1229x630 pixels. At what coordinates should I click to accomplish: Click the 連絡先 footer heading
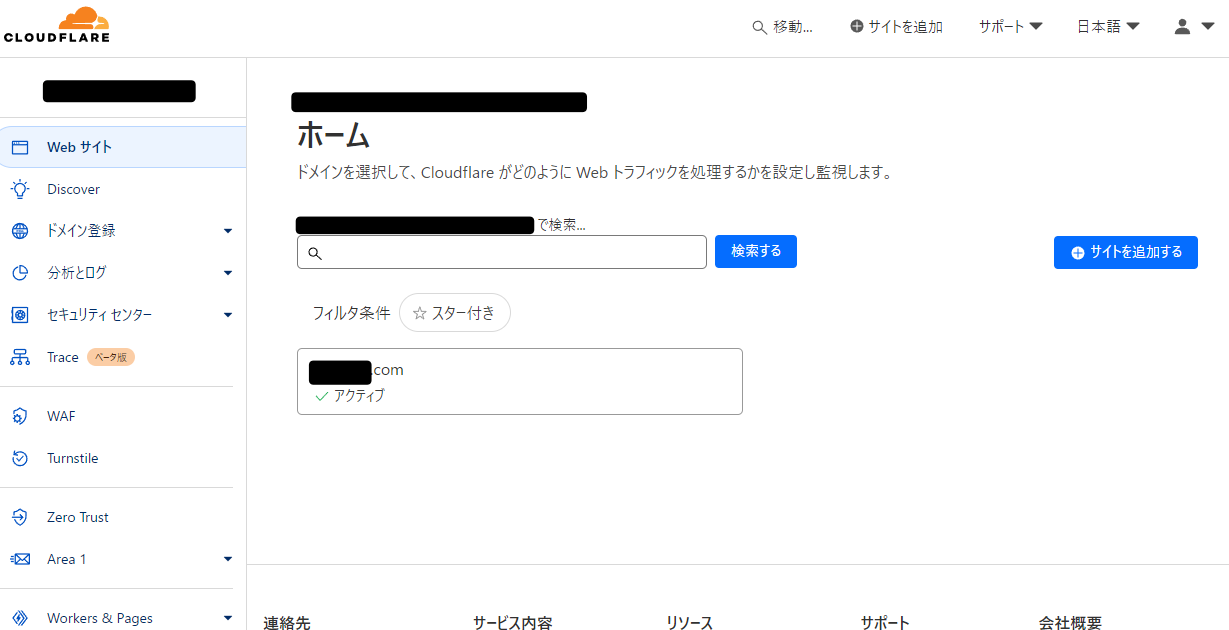[287, 623]
